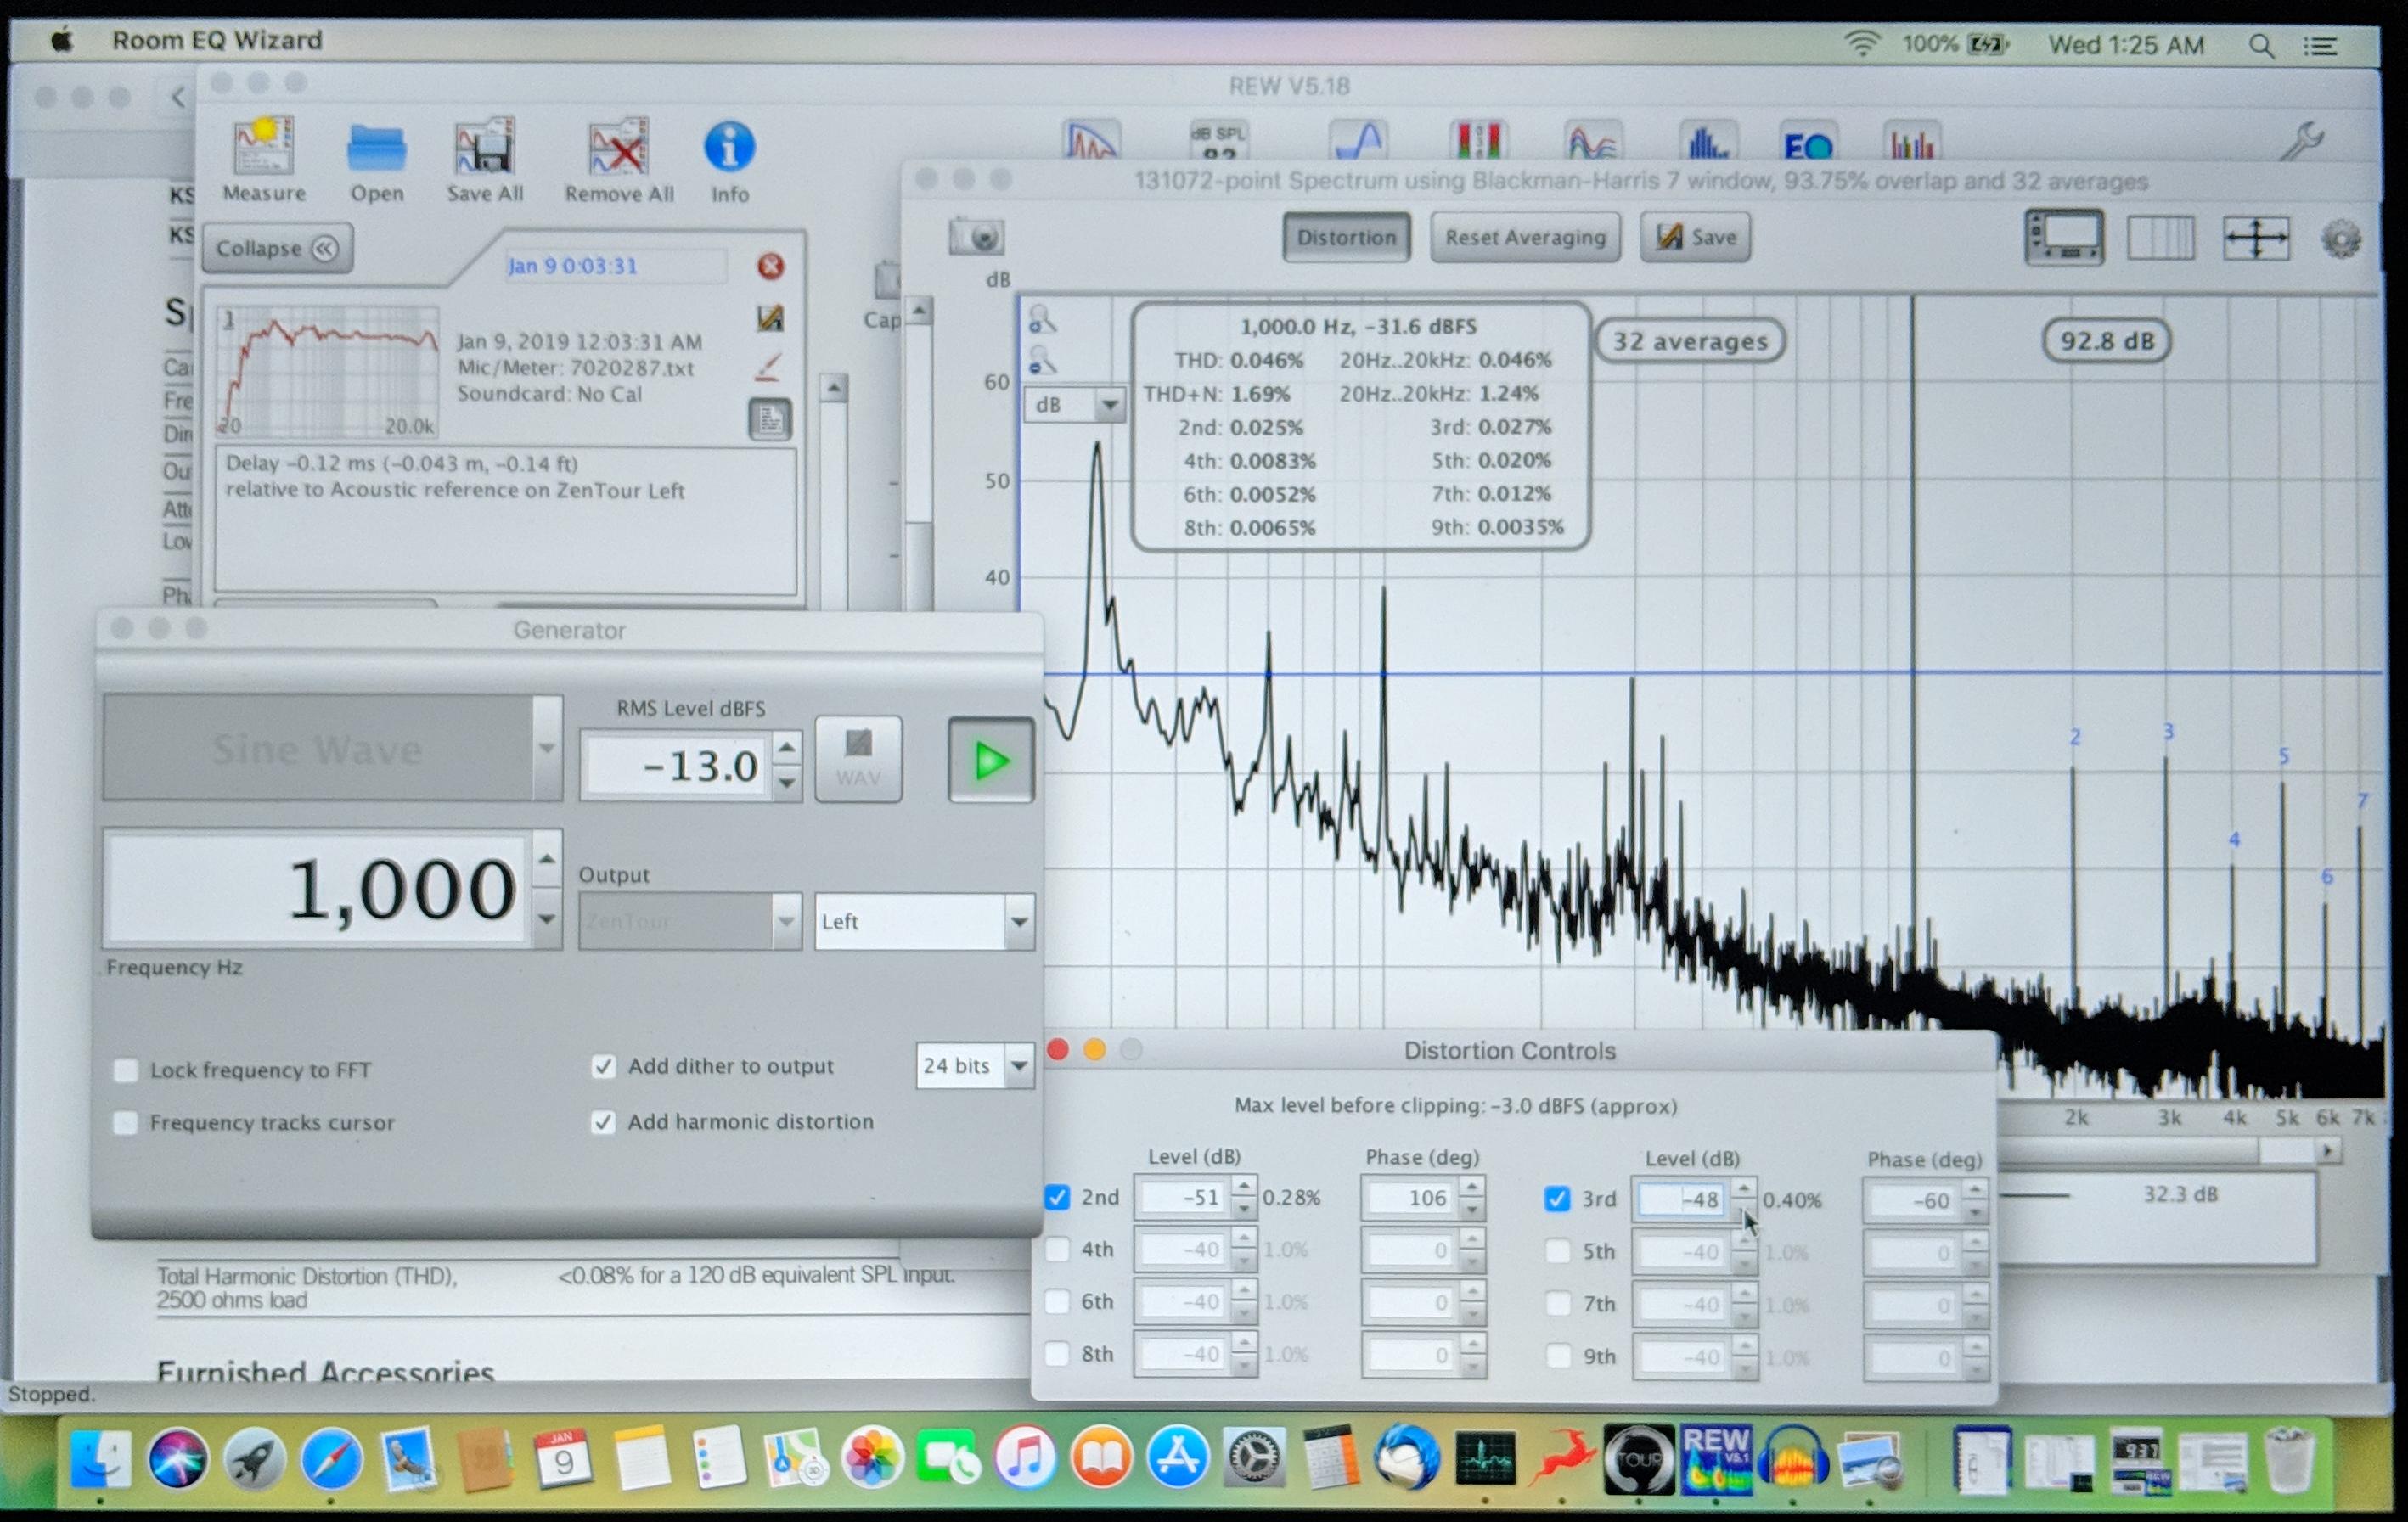Increase 2nd harmonic level stepper
2408x1522 pixels.
tap(1243, 1186)
